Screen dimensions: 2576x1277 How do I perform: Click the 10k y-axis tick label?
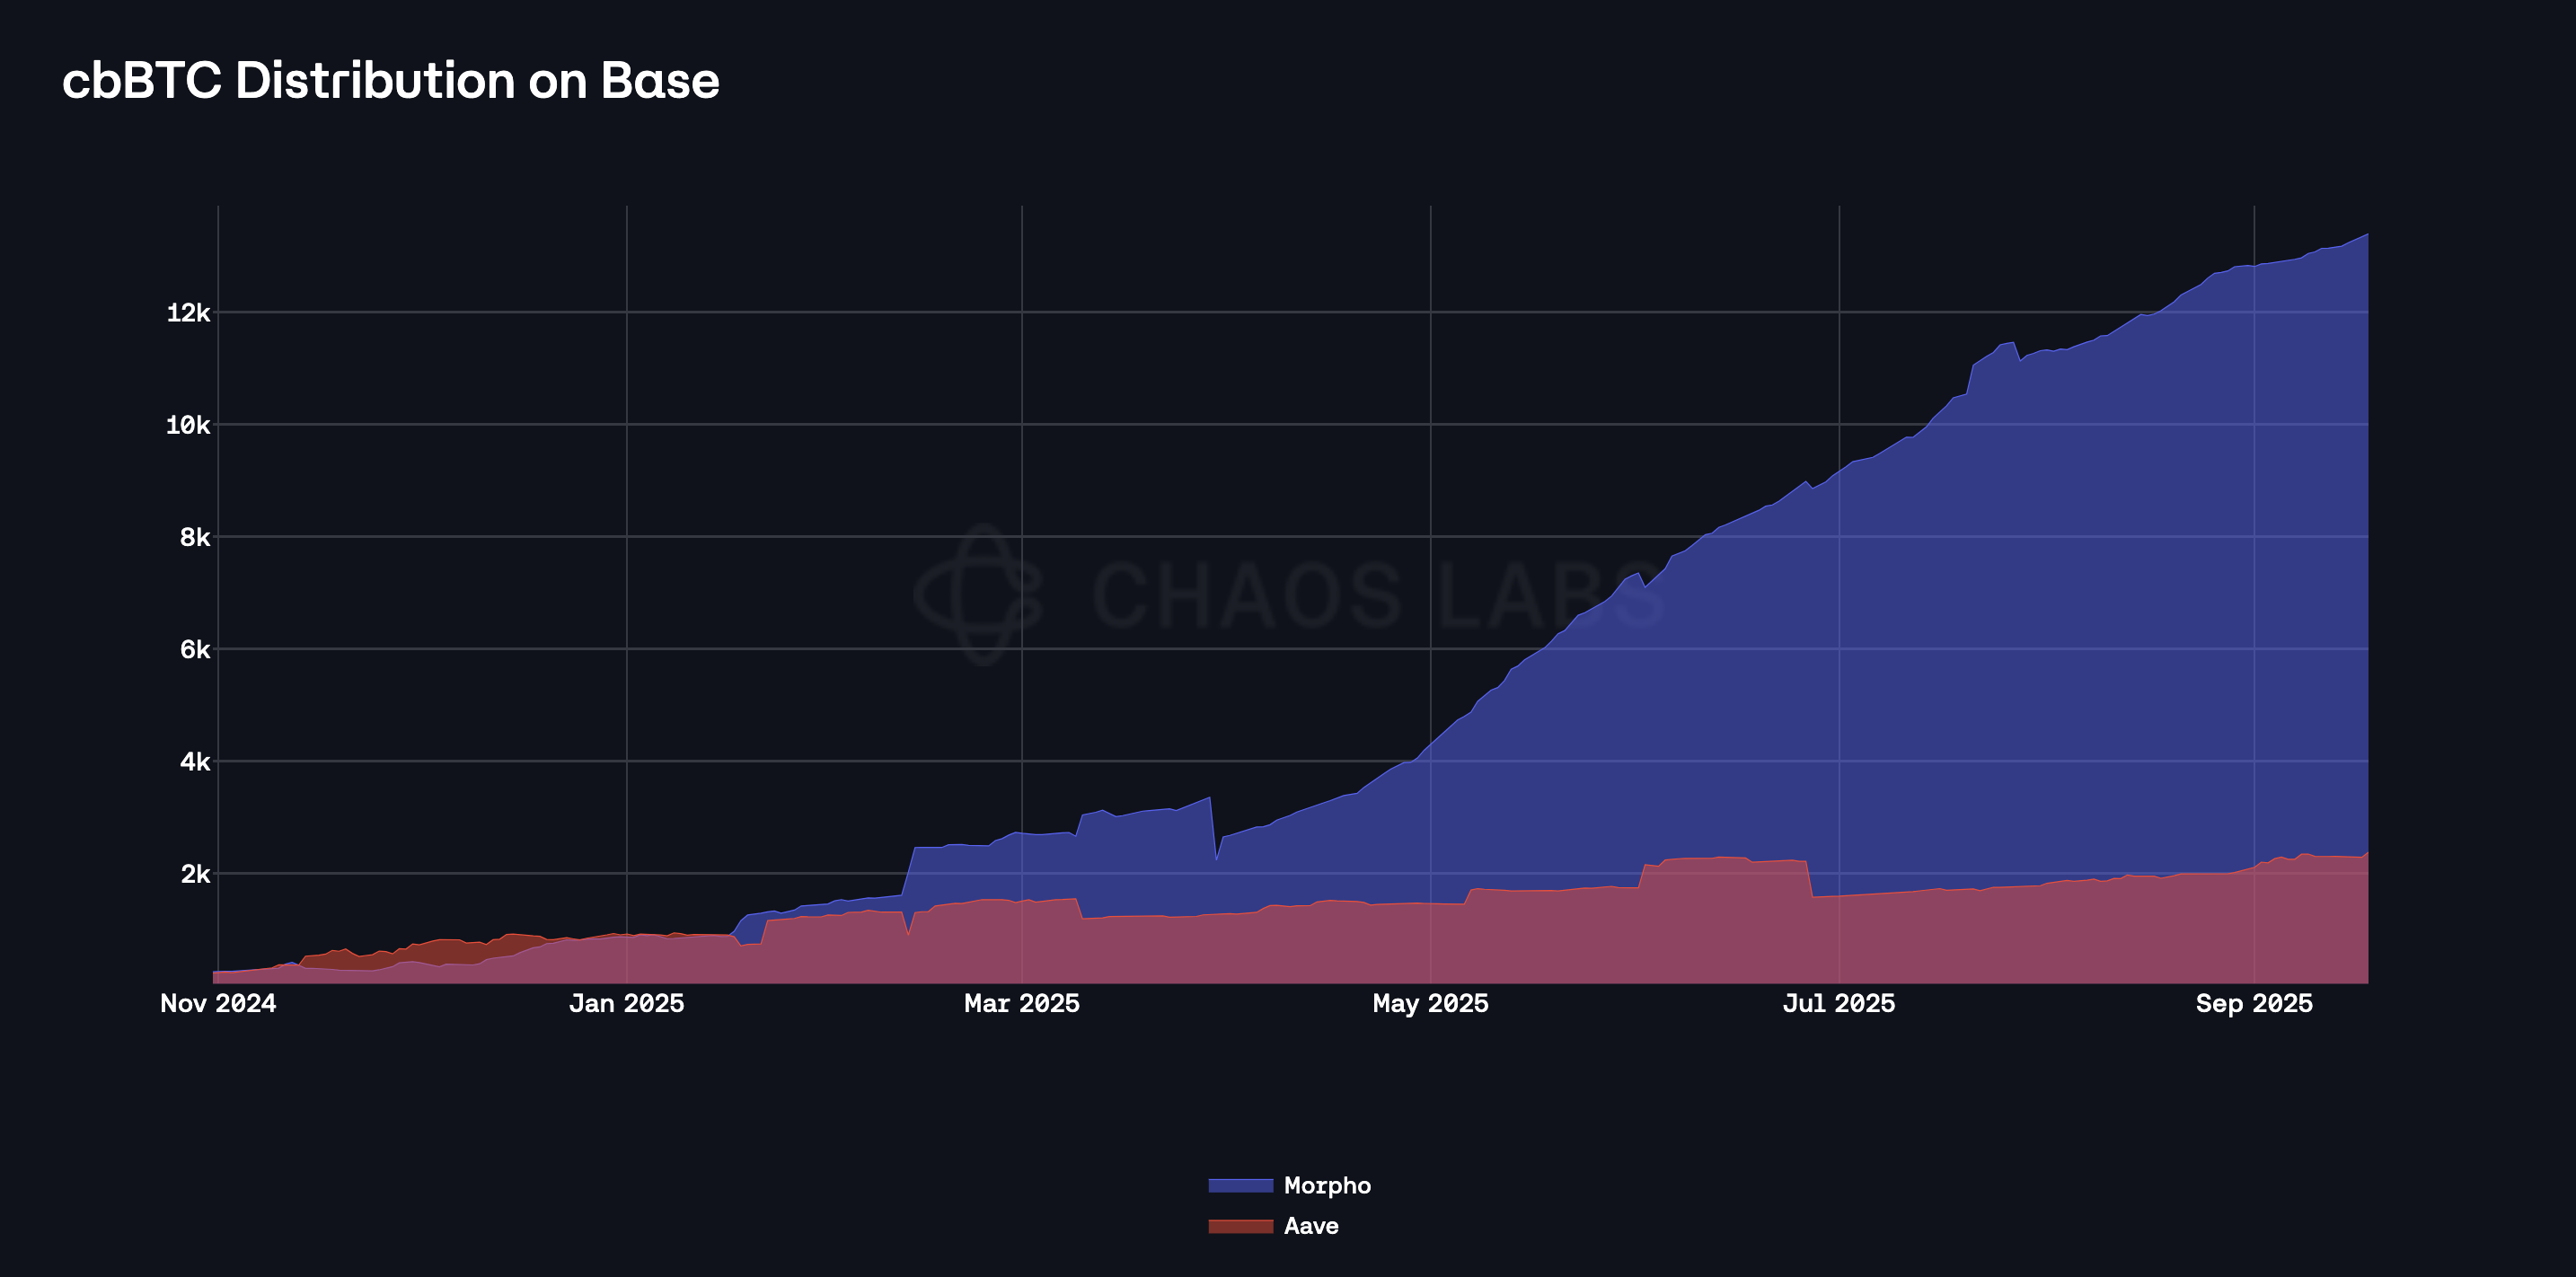click(188, 425)
